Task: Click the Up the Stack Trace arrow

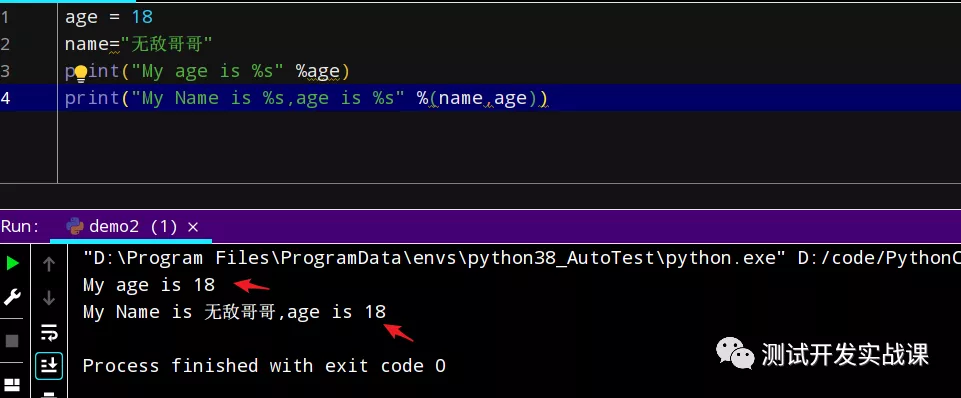Action: point(49,264)
